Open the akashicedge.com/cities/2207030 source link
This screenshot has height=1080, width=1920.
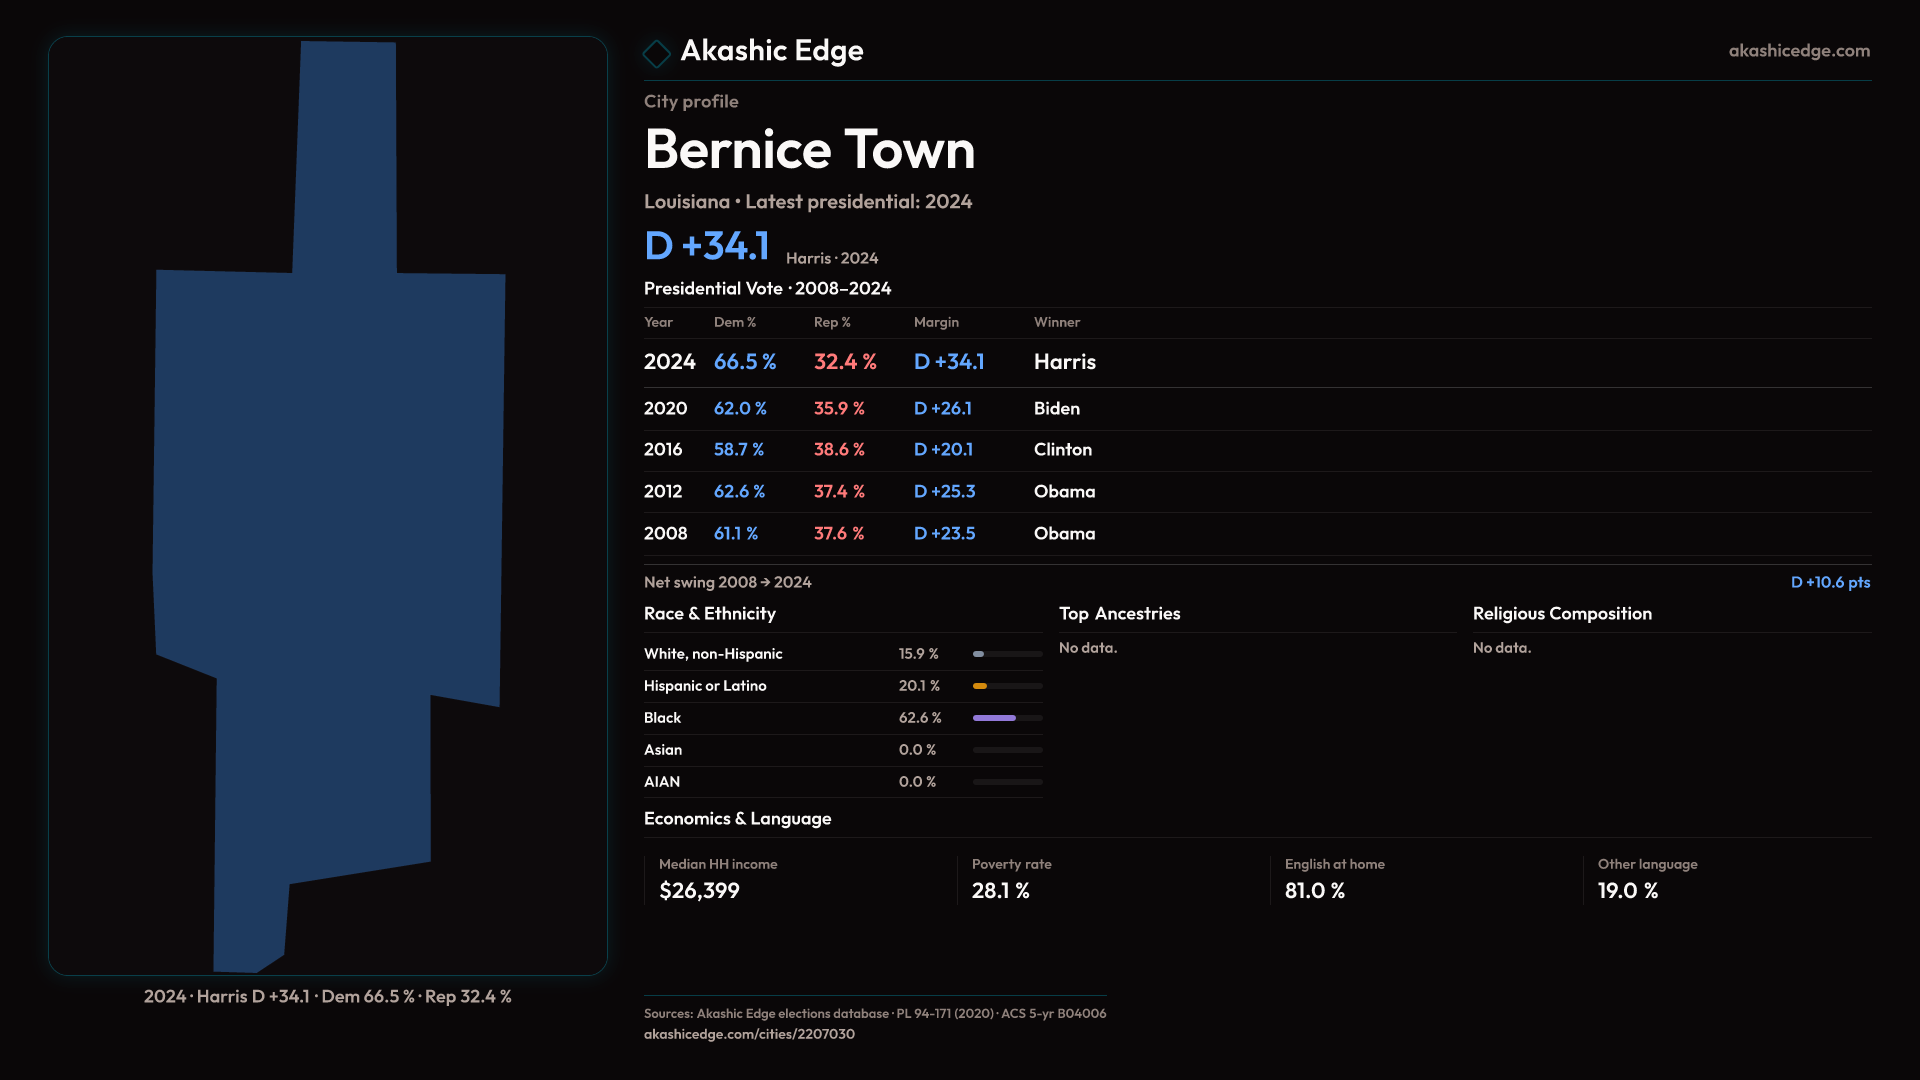coord(749,1034)
